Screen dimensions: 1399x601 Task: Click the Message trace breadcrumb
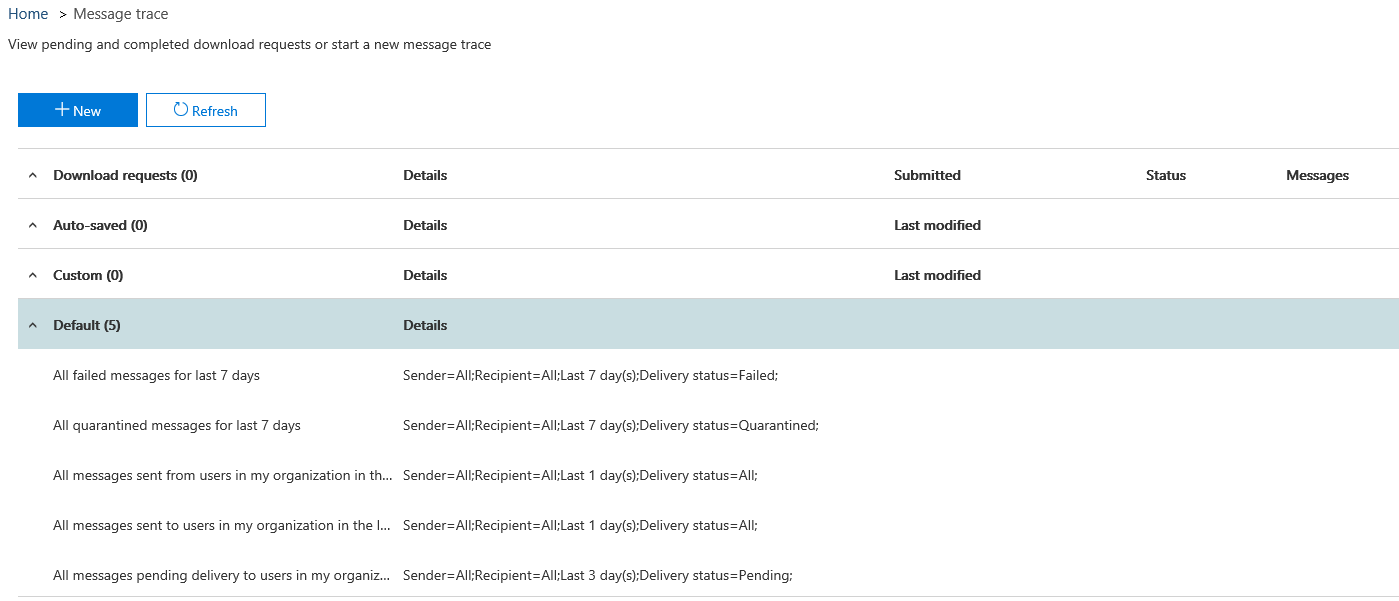click(x=121, y=14)
